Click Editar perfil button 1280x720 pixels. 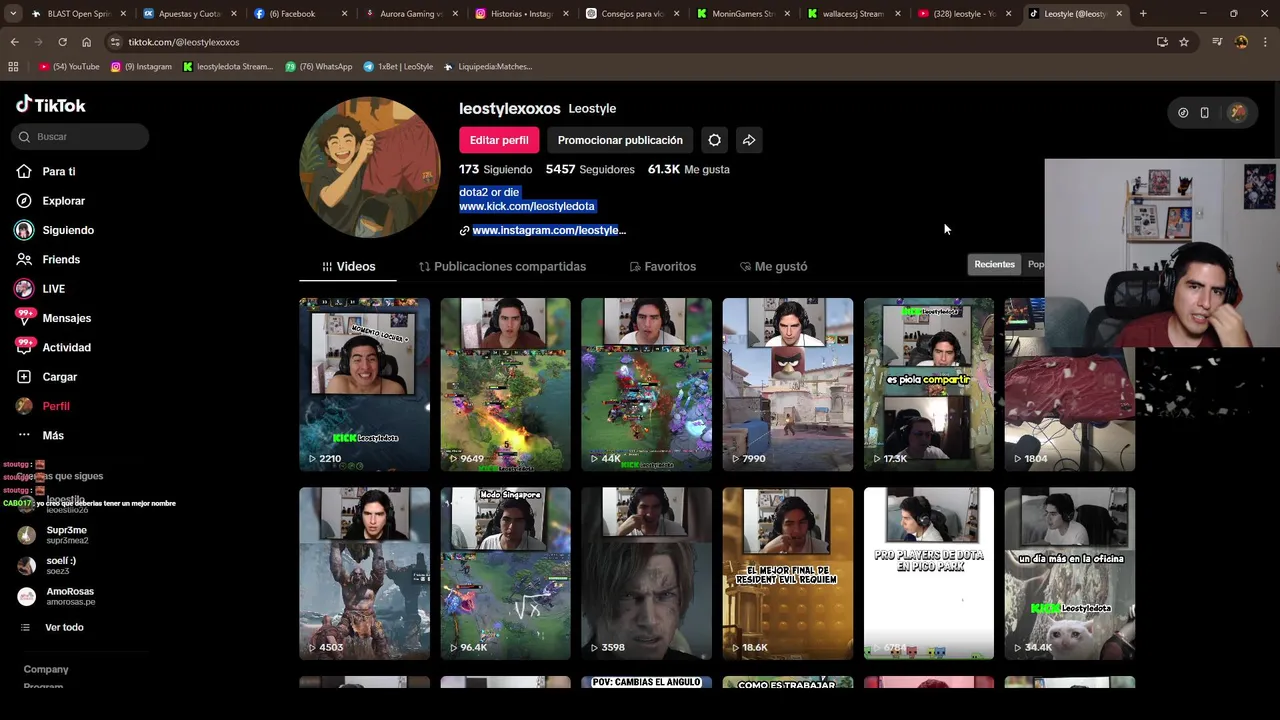[499, 140]
